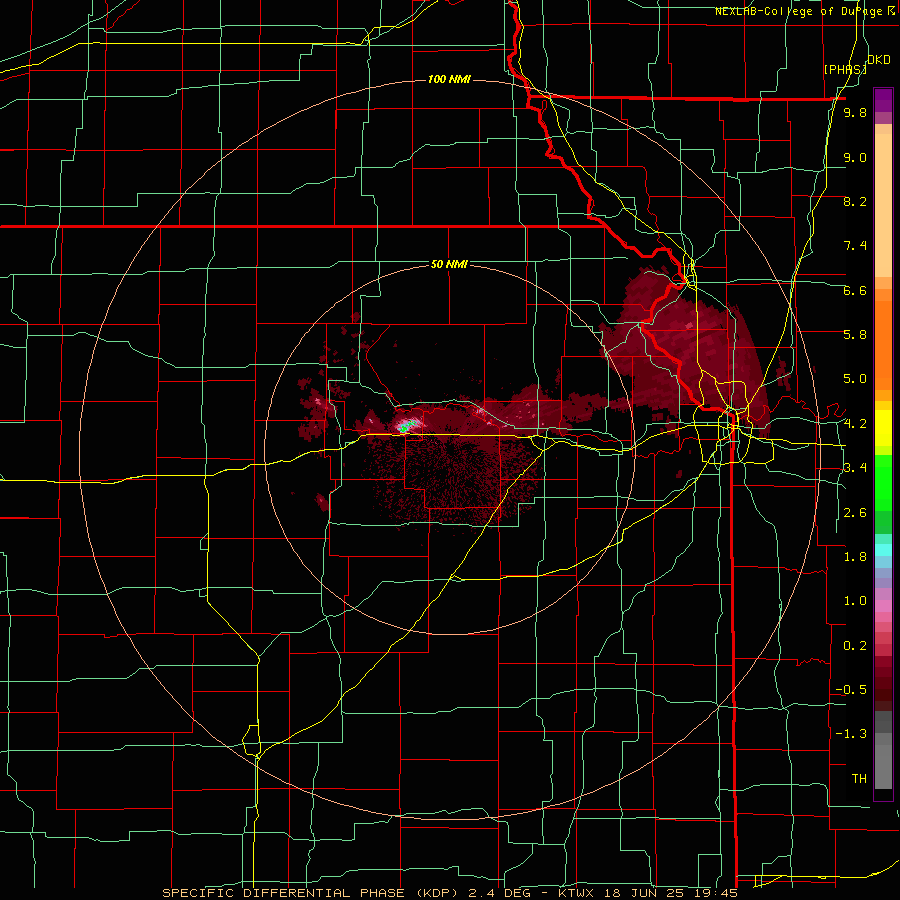Click the 8.2 value on the color scale
The height and width of the screenshot is (900, 900).
coord(855,201)
